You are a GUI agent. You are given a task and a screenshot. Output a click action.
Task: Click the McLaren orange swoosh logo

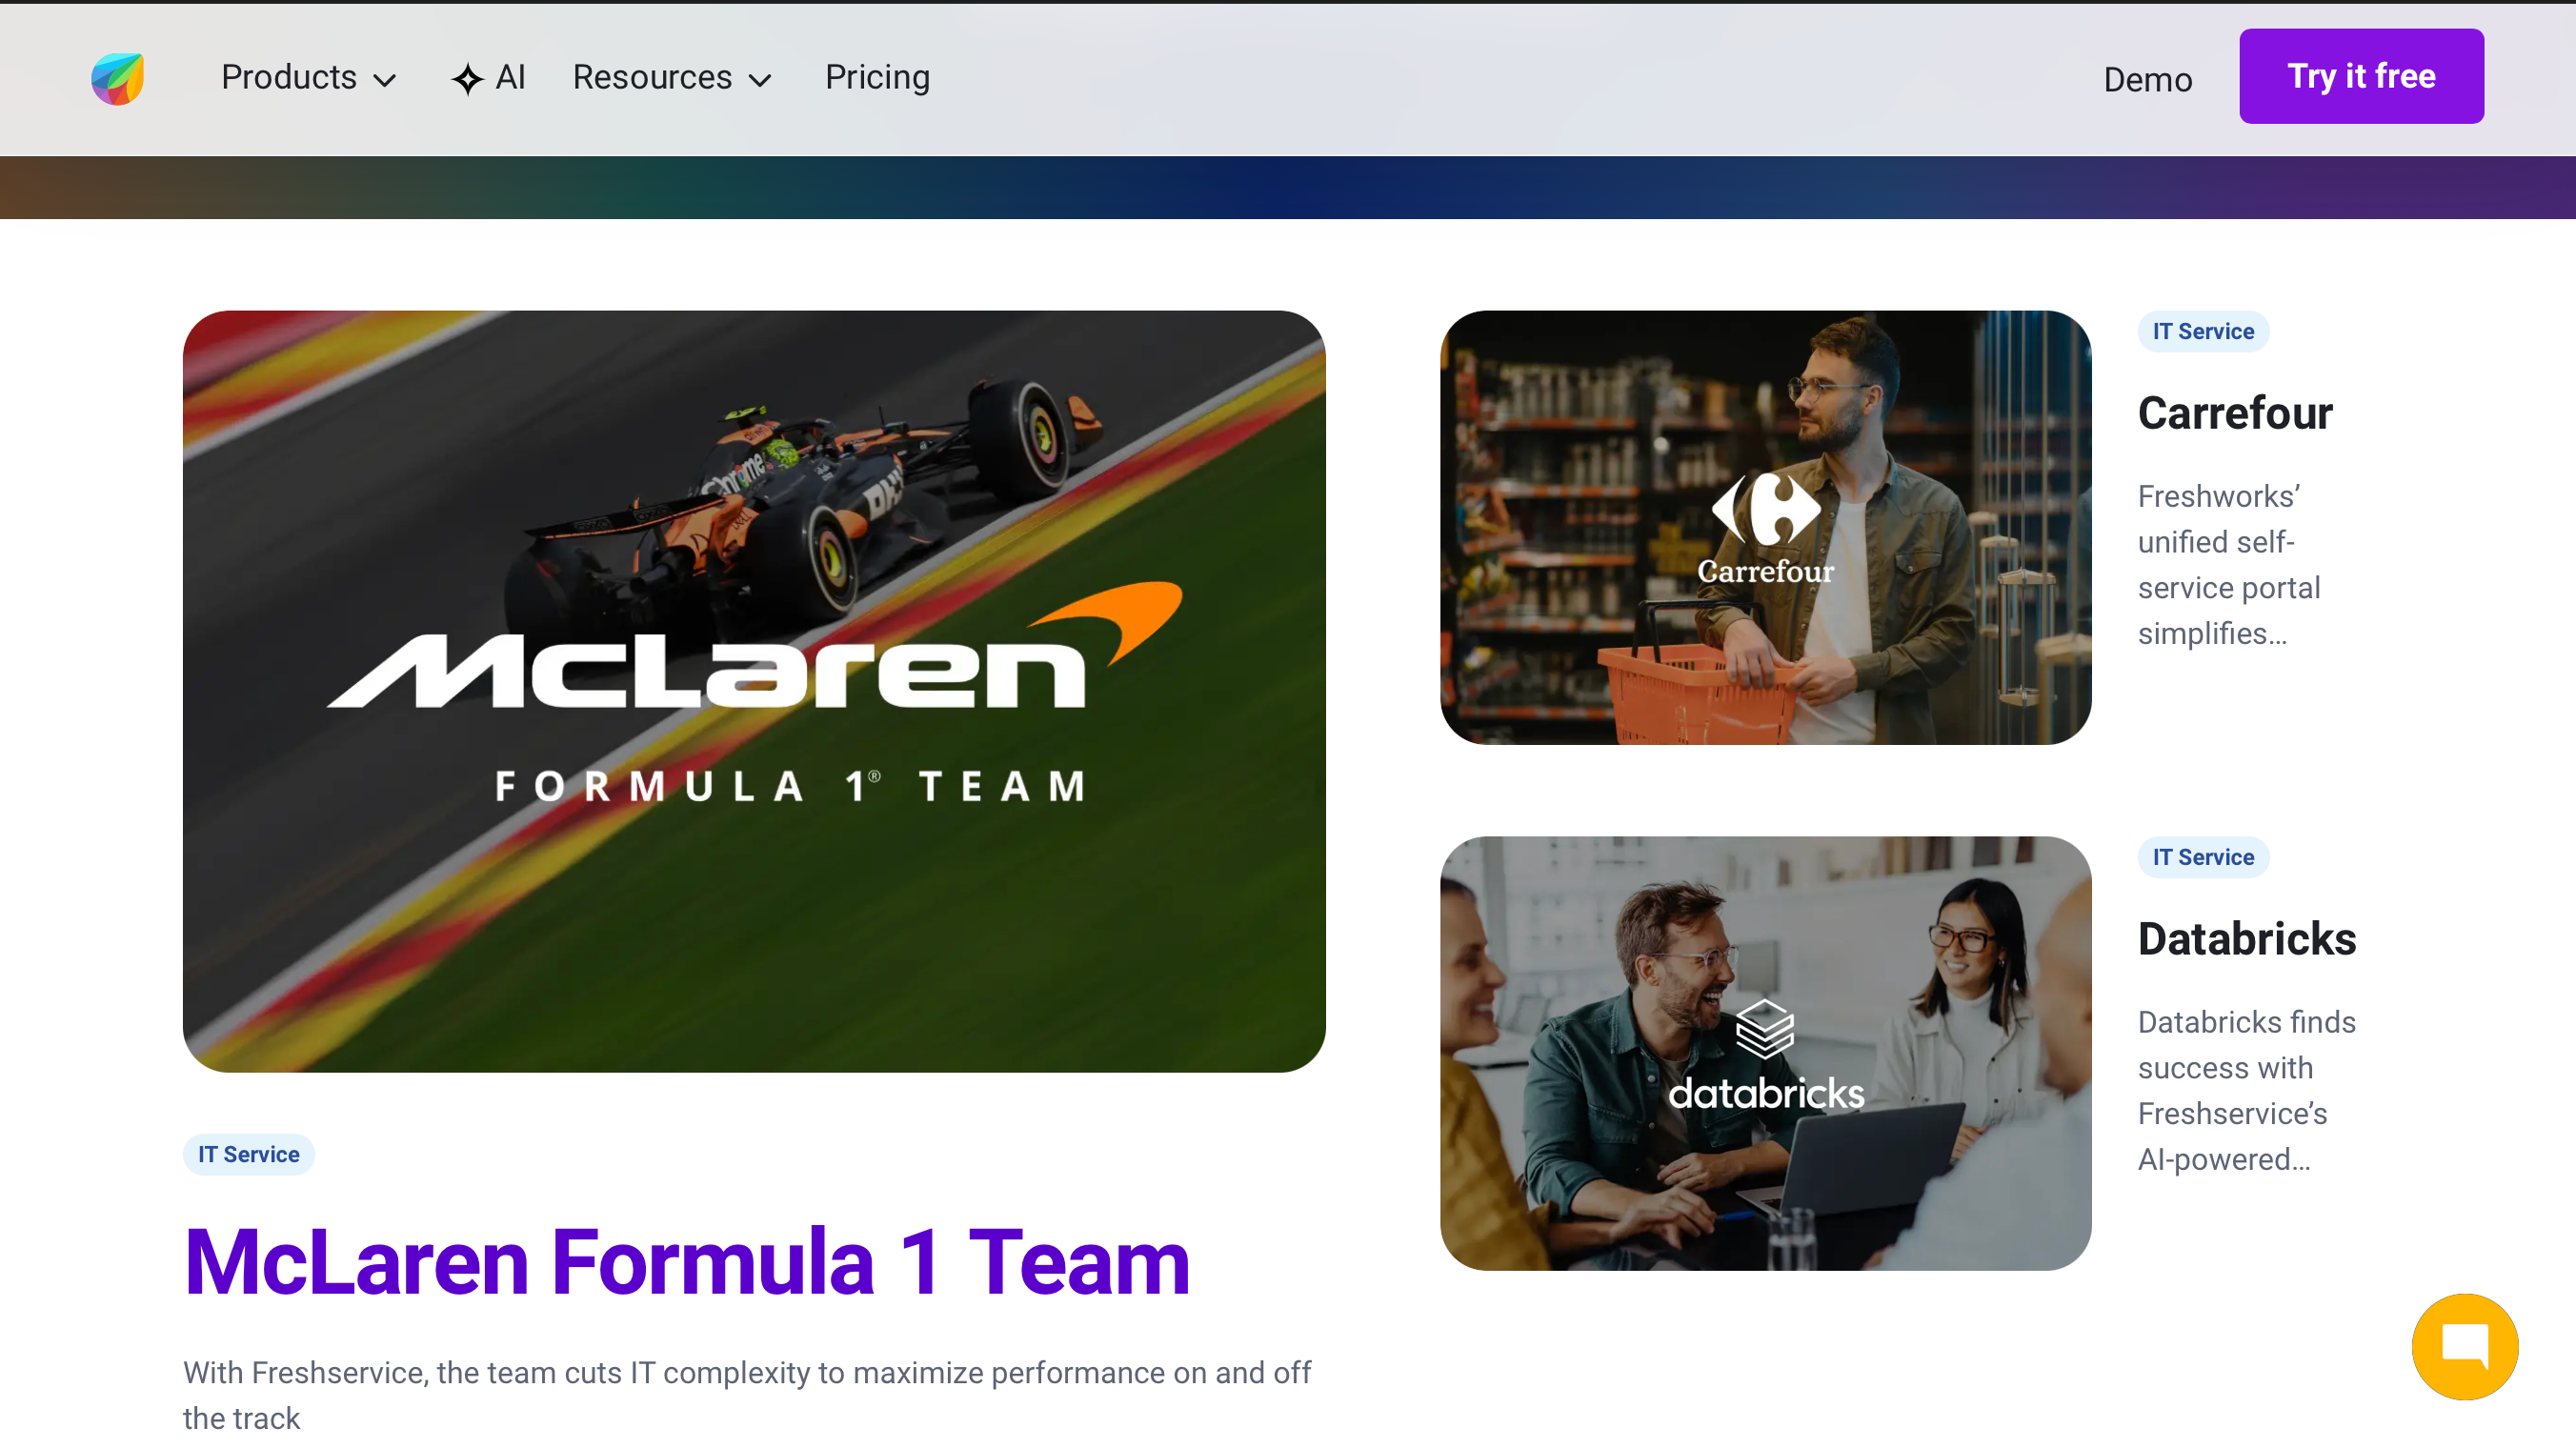tap(1105, 622)
